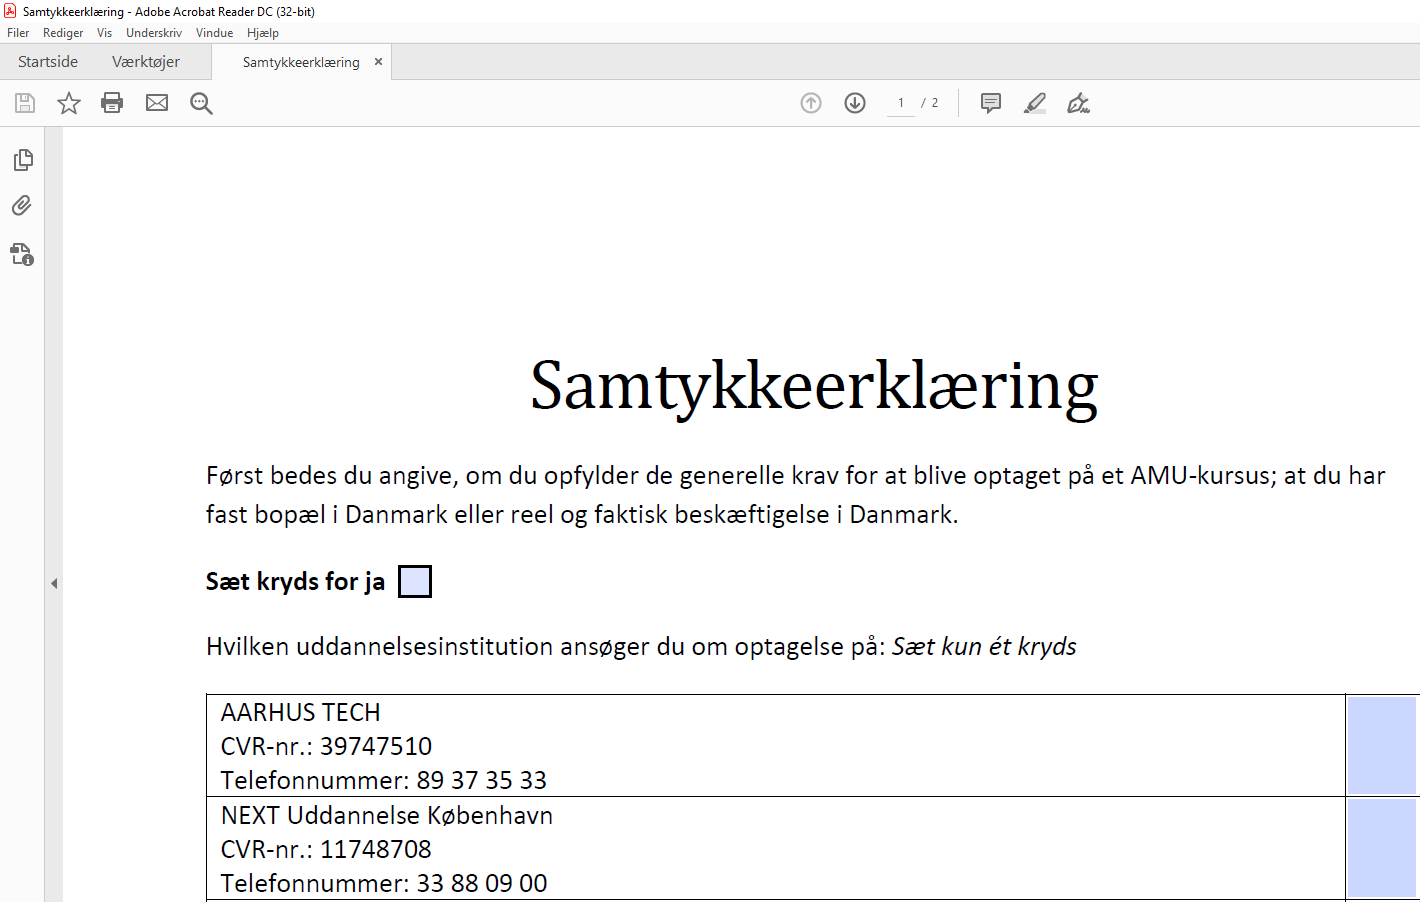Go to previous page with up arrow

coord(810,103)
